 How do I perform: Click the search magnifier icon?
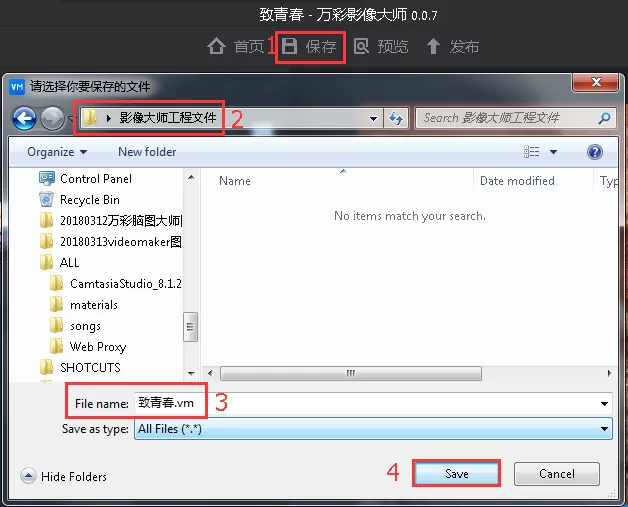coord(604,118)
